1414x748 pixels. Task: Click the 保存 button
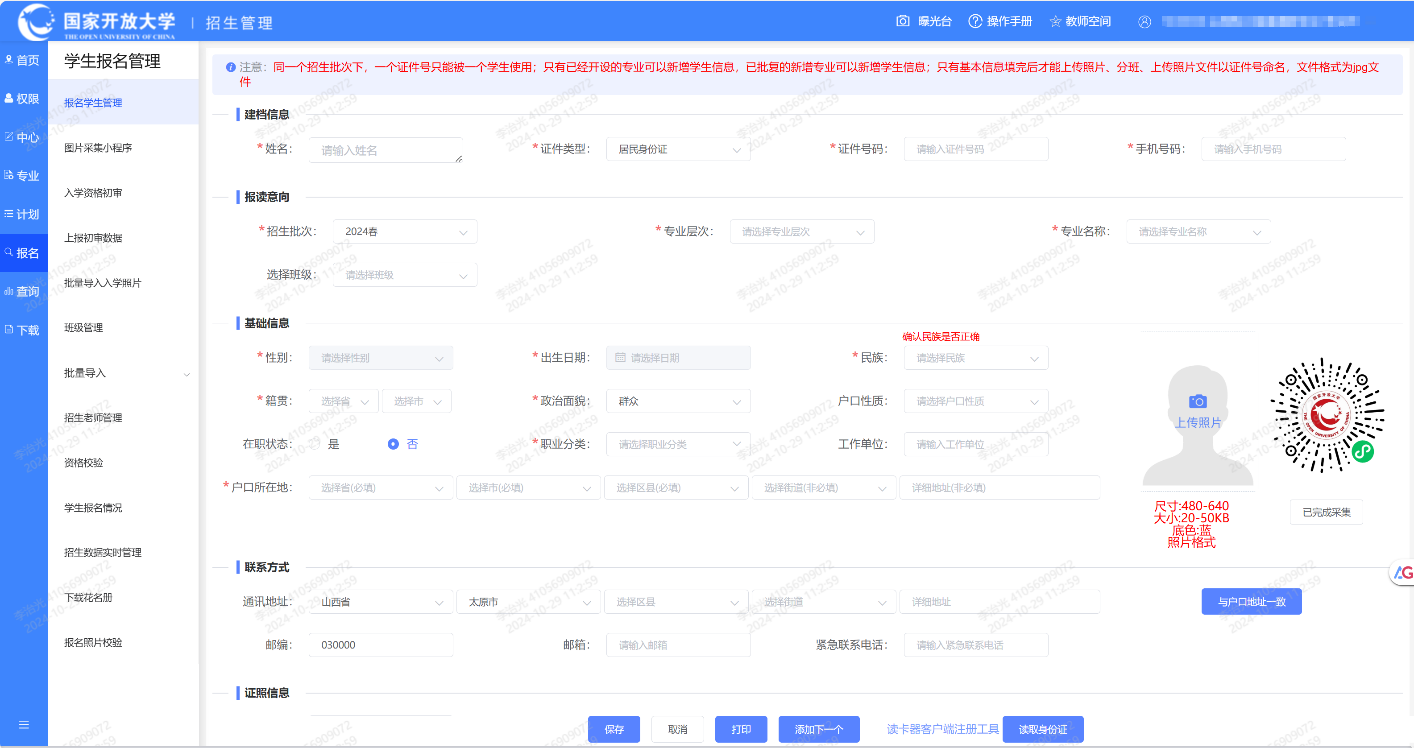click(614, 730)
